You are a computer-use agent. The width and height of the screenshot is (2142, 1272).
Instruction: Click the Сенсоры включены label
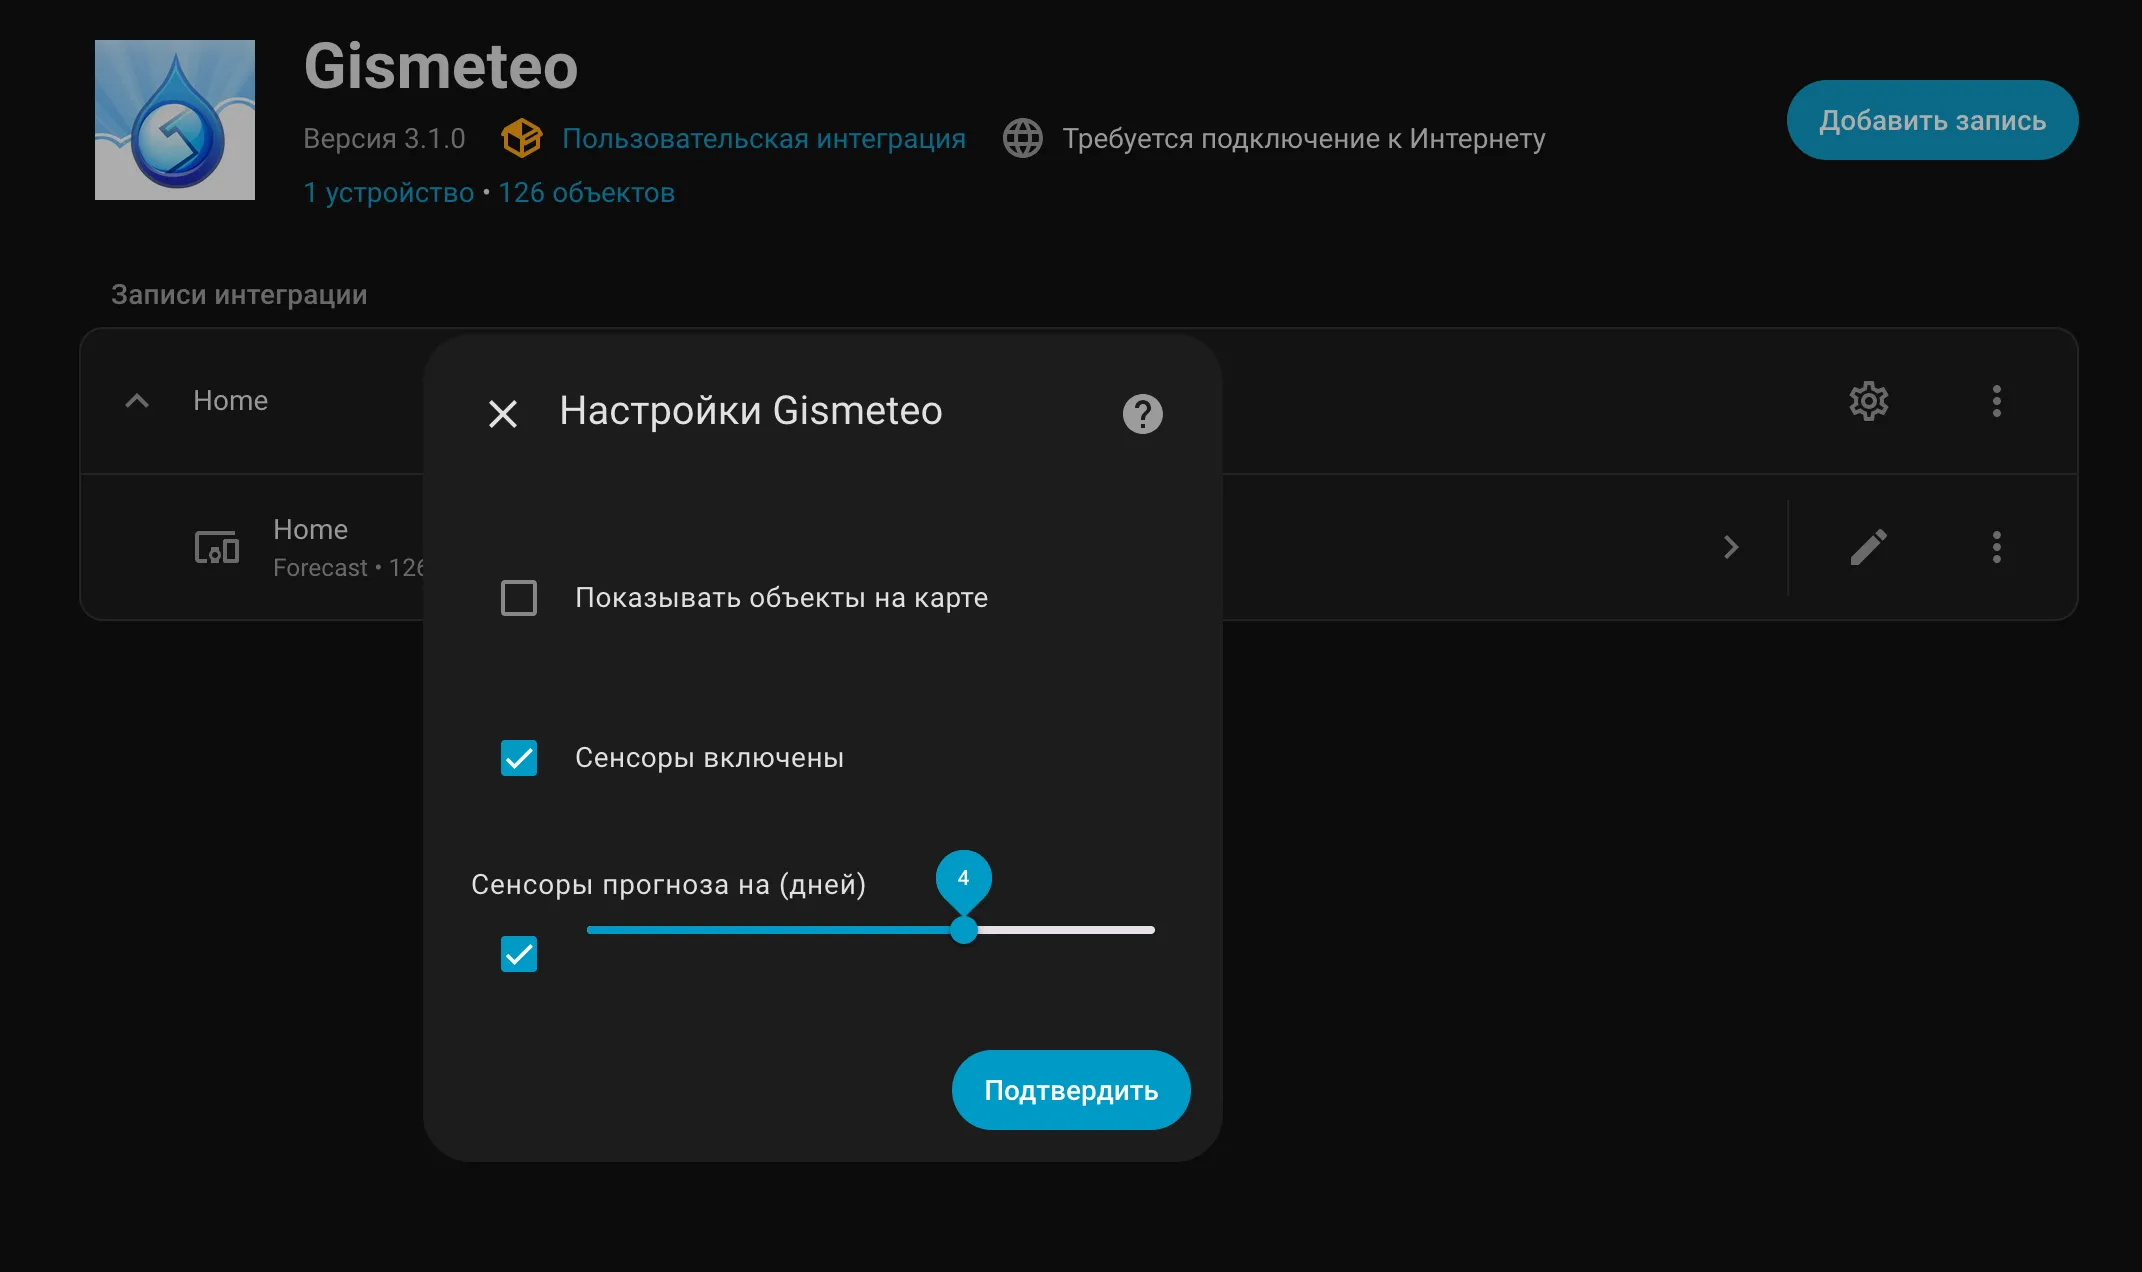(709, 758)
